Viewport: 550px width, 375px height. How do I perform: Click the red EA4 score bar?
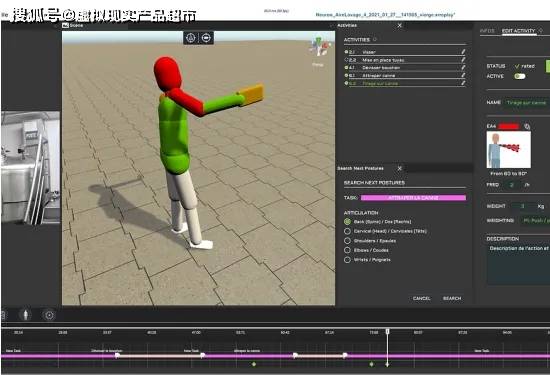click(509, 126)
